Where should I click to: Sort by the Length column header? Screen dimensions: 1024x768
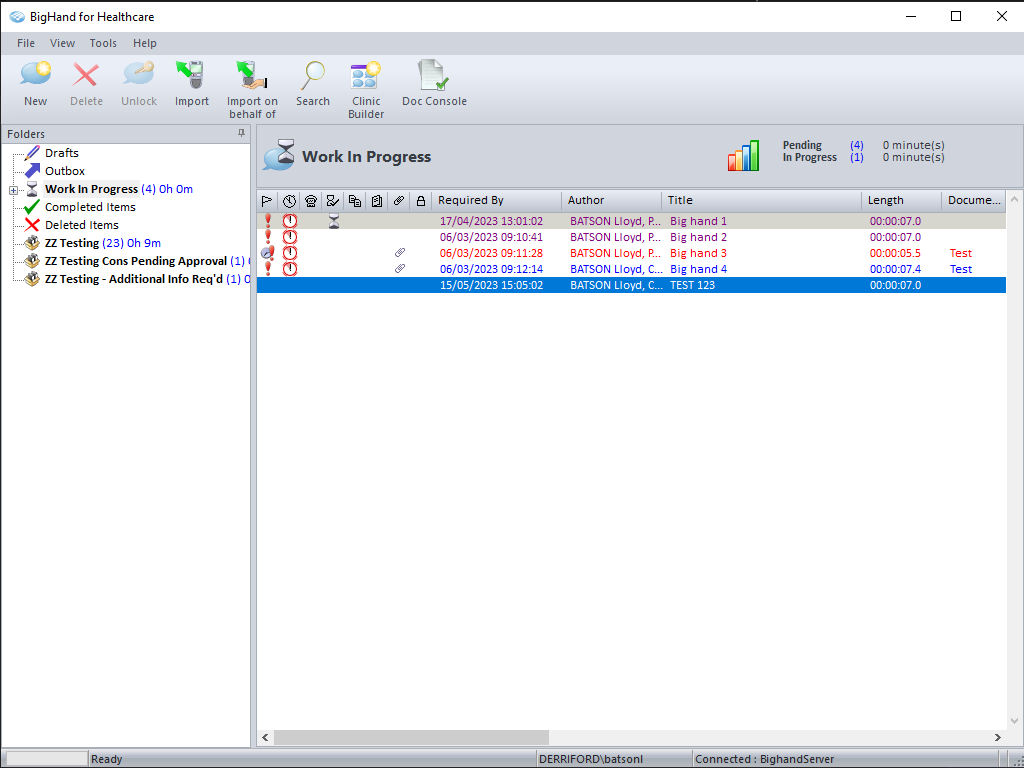[901, 200]
